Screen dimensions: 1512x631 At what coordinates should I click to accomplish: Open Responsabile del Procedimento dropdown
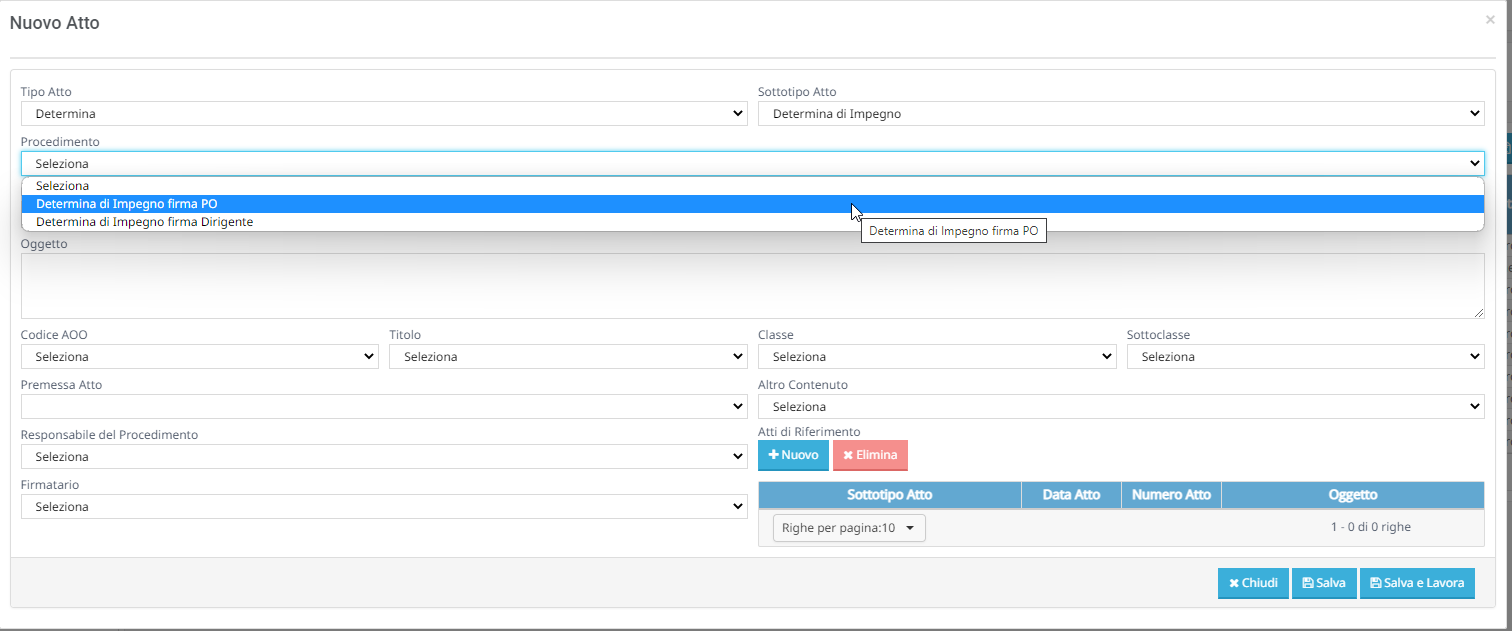384,457
